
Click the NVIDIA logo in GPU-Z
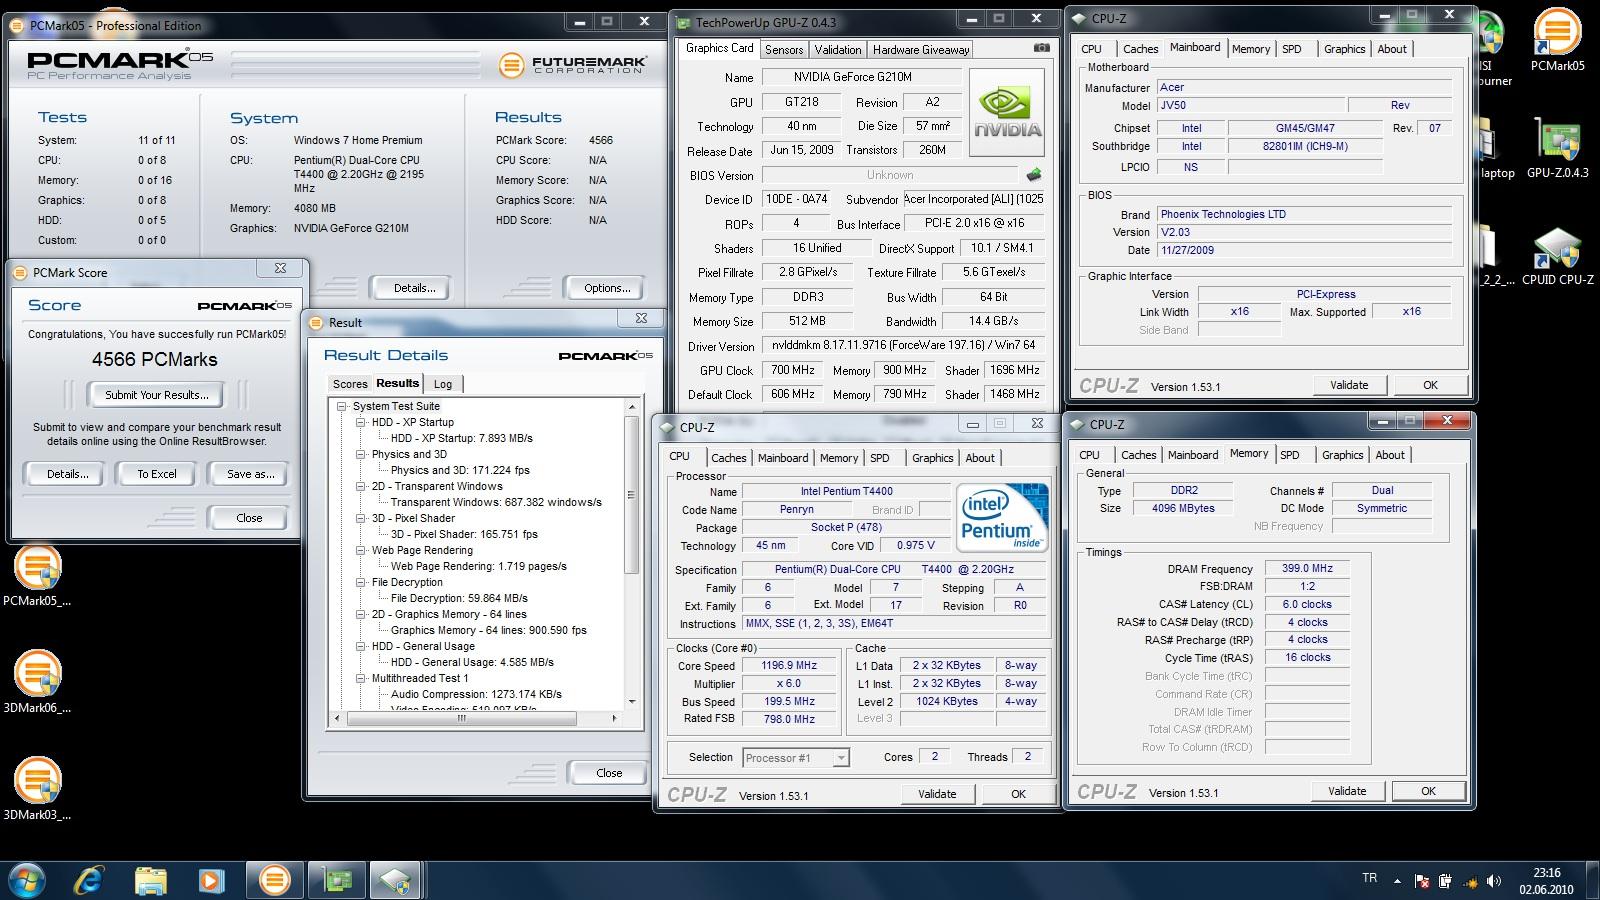click(x=1007, y=112)
